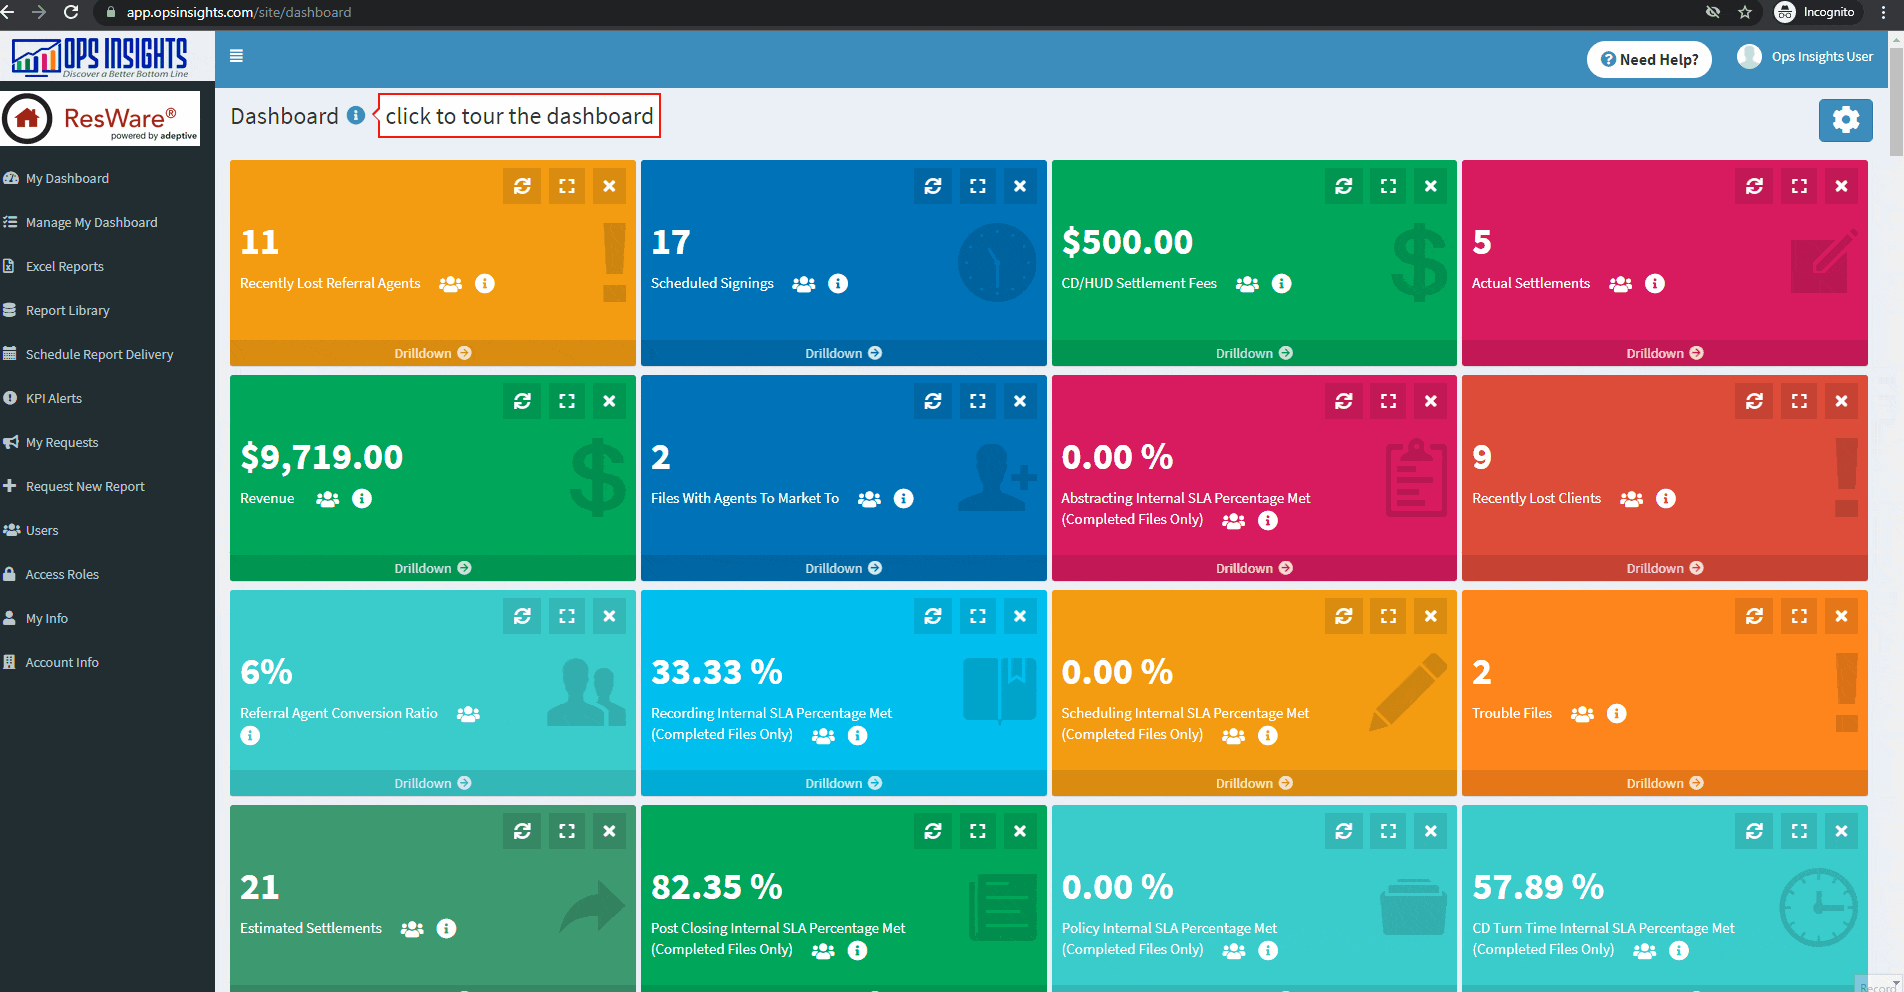This screenshot has height=992, width=1904.
Task: Open Drilldown for the Revenue widget
Action: click(432, 567)
